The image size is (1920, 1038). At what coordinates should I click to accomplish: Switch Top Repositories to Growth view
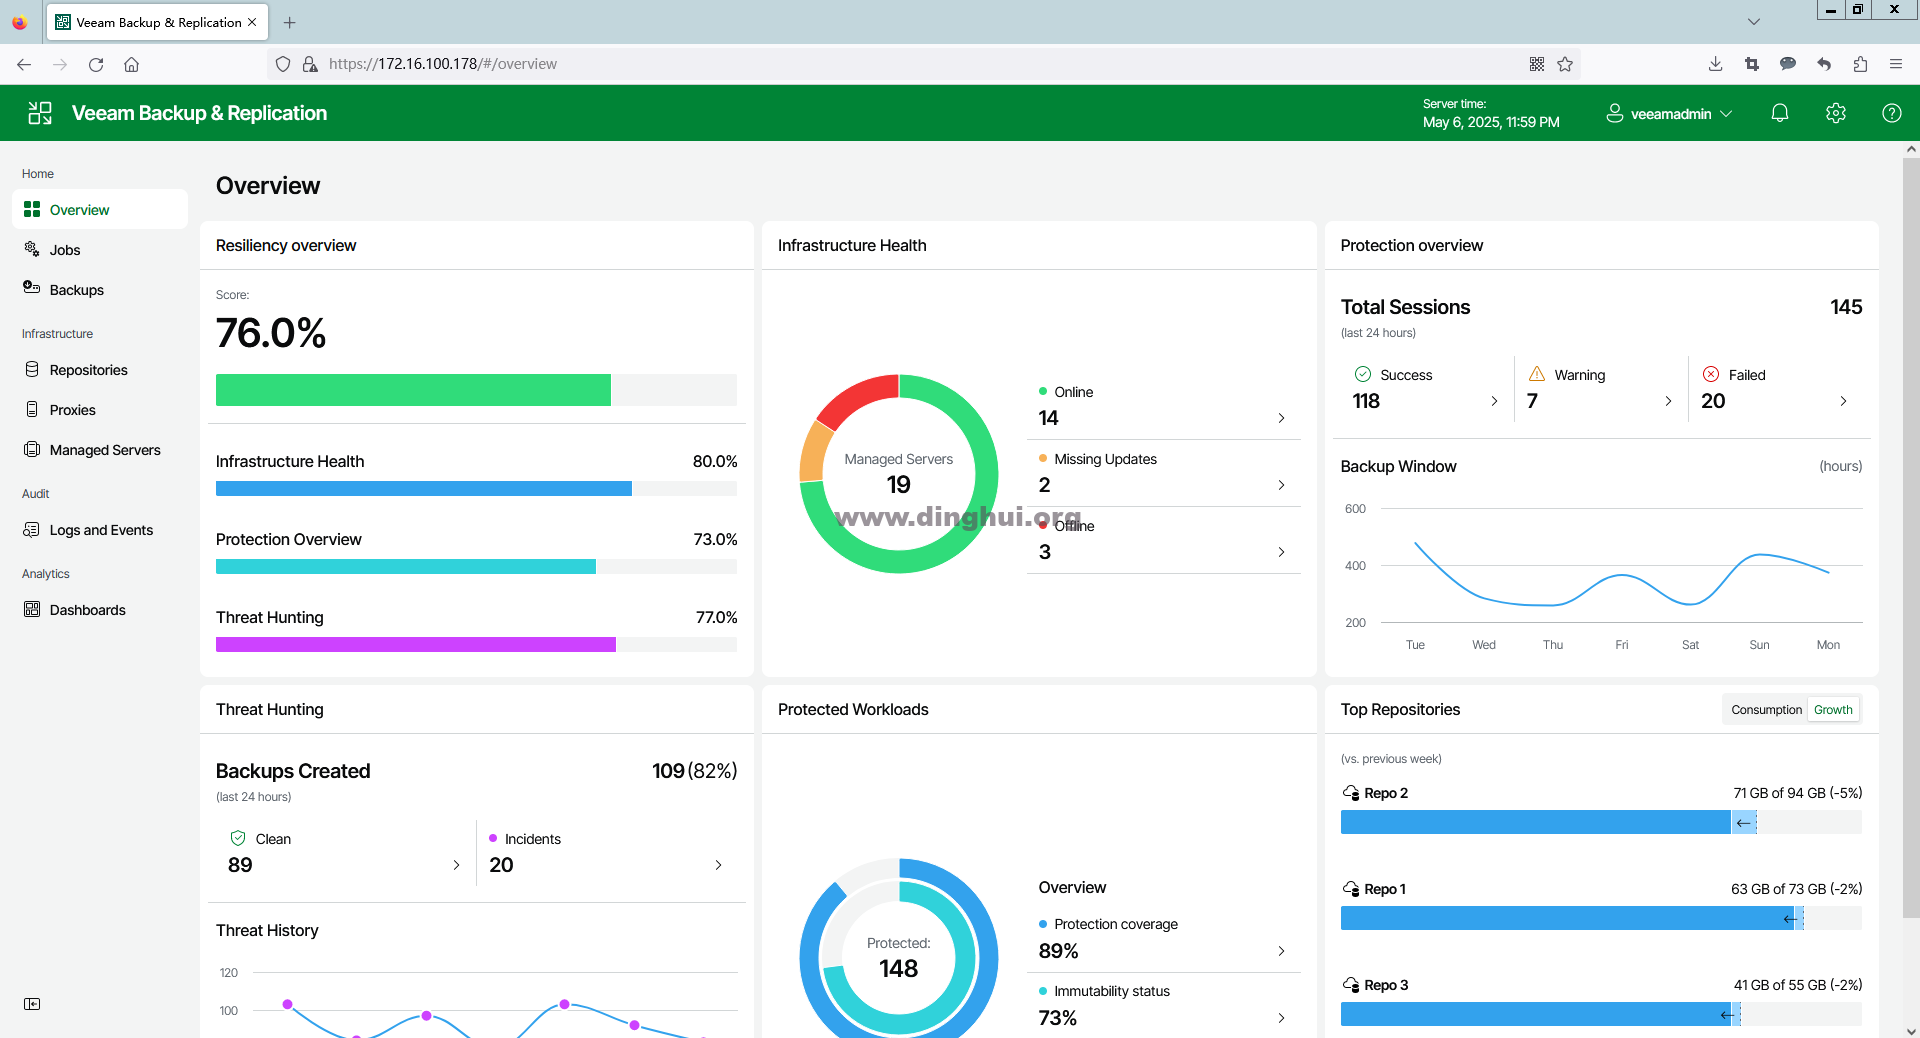click(1833, 709)
